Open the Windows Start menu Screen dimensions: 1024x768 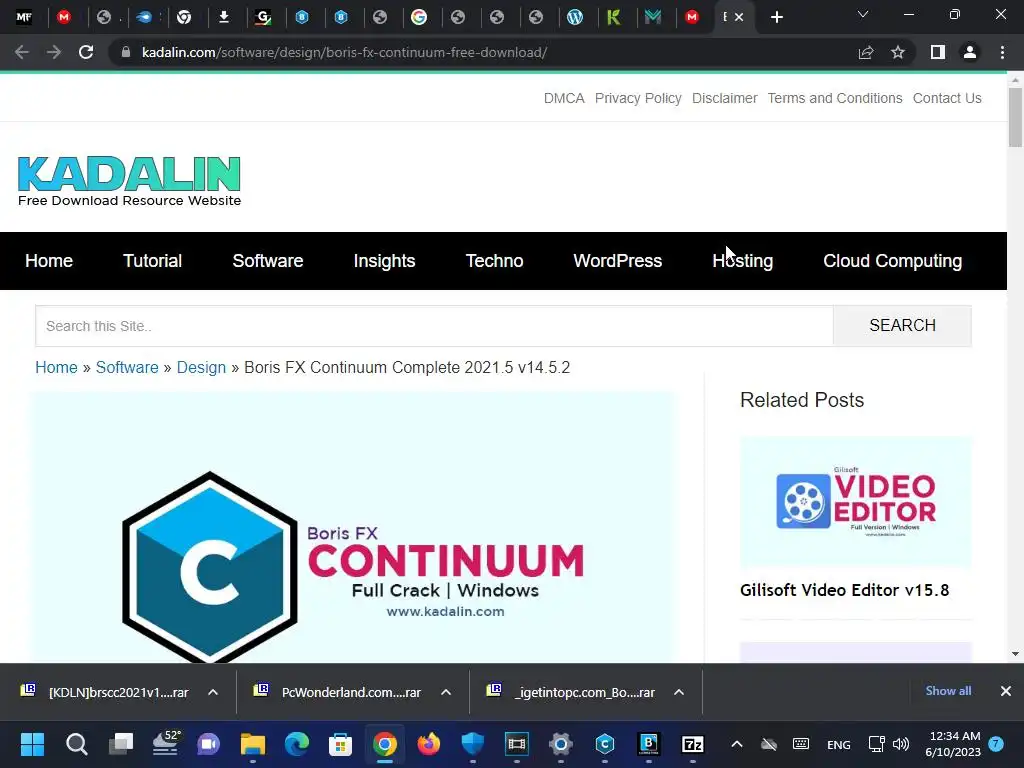[x=32, y=744]
